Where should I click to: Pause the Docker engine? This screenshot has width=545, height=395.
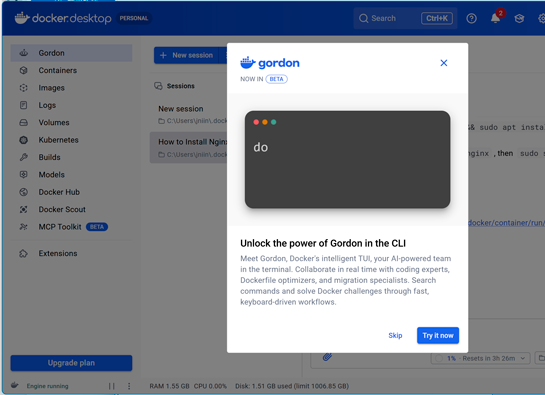[112, 386]
